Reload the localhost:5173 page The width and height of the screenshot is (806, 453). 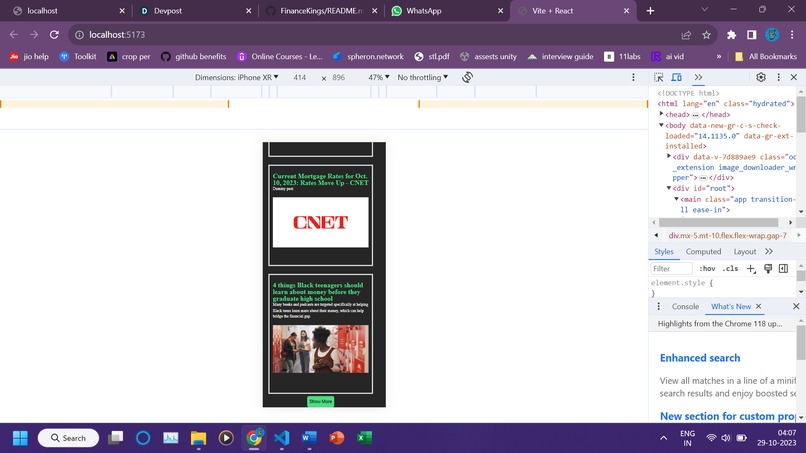[x=54, y=34]
